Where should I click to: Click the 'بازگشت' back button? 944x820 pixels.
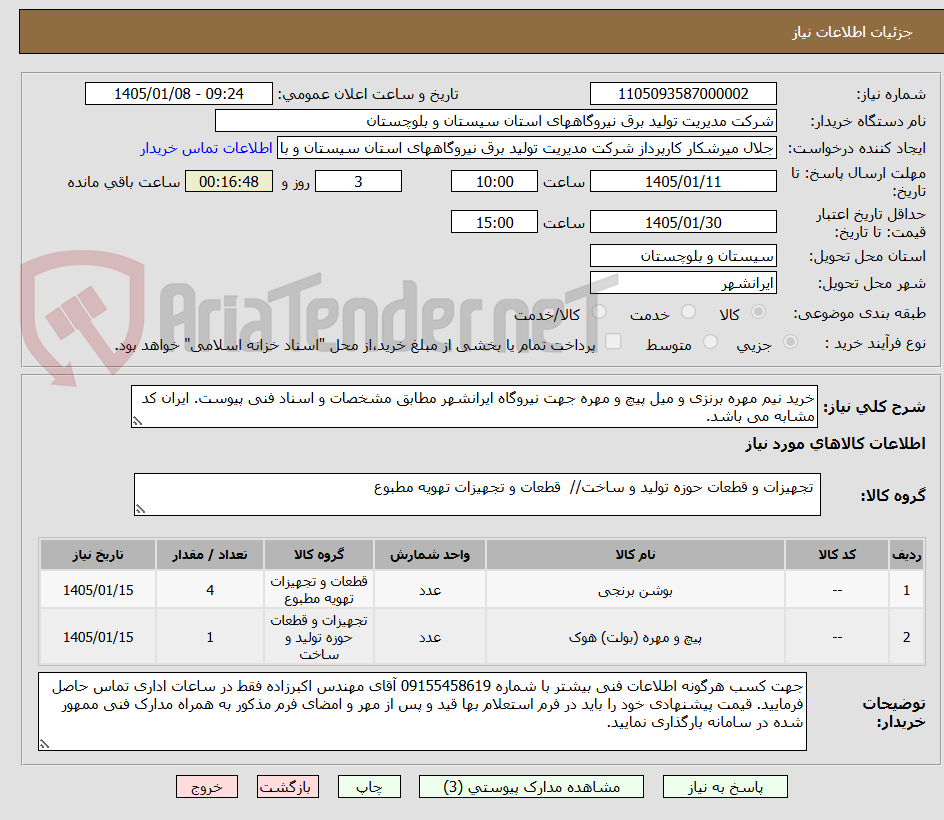(x=288, y=787)
